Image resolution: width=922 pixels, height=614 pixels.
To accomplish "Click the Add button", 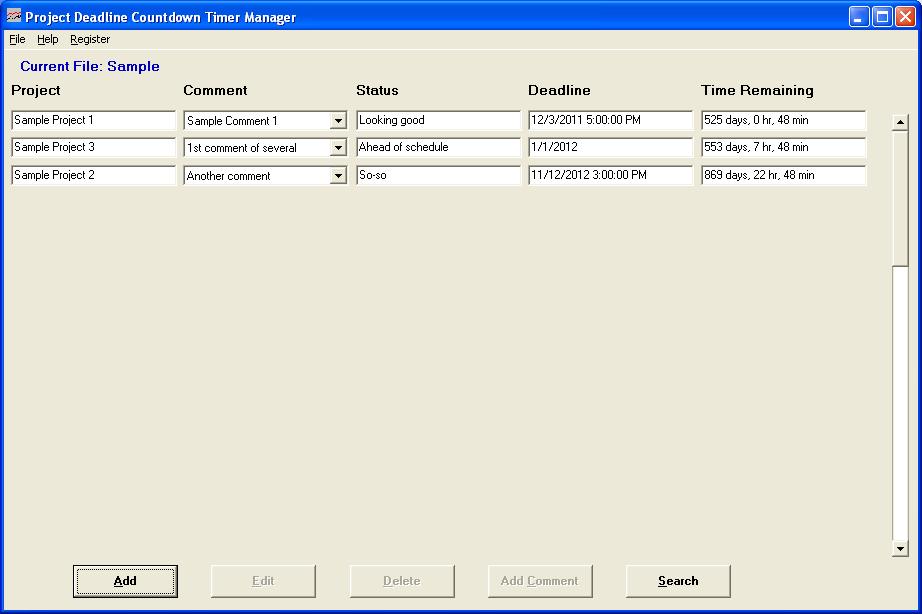I will click(125, 581).
